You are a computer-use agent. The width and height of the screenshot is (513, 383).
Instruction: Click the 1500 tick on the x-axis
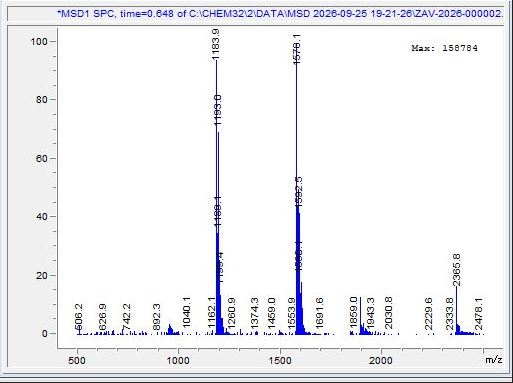tap(280, 360)
